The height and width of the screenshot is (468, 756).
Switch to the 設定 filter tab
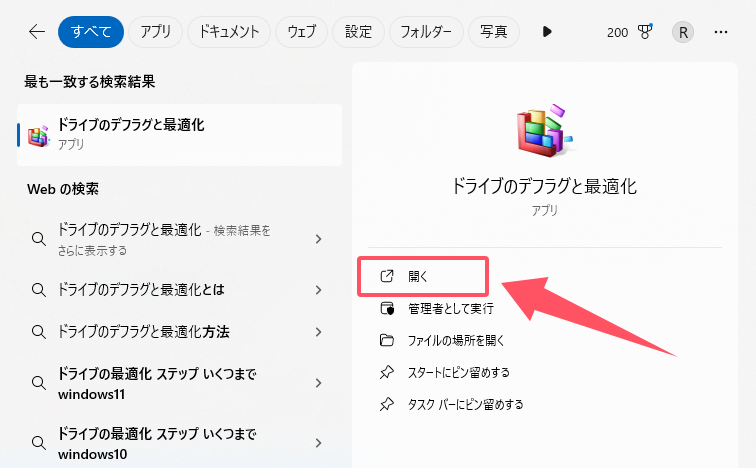(x=358, y=32)
